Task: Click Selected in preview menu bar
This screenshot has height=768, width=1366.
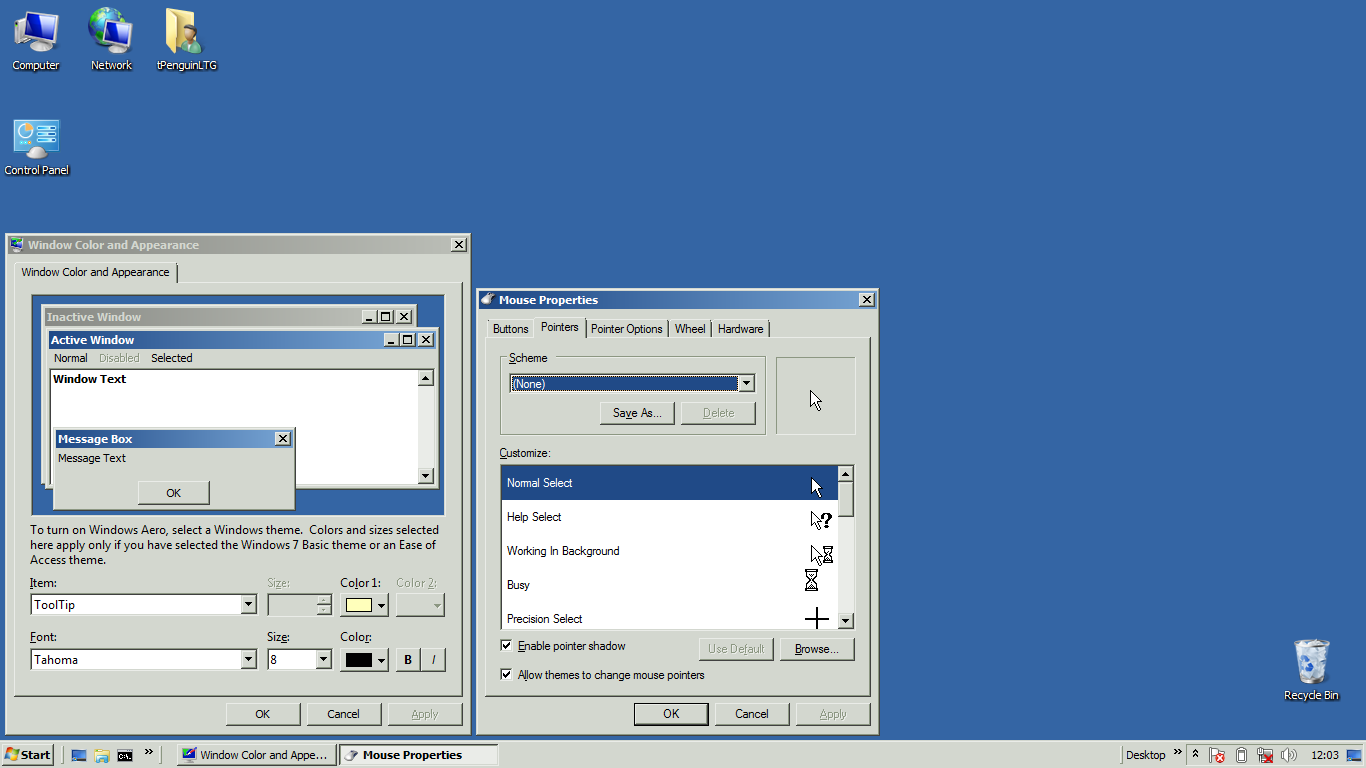Action: 172,358
